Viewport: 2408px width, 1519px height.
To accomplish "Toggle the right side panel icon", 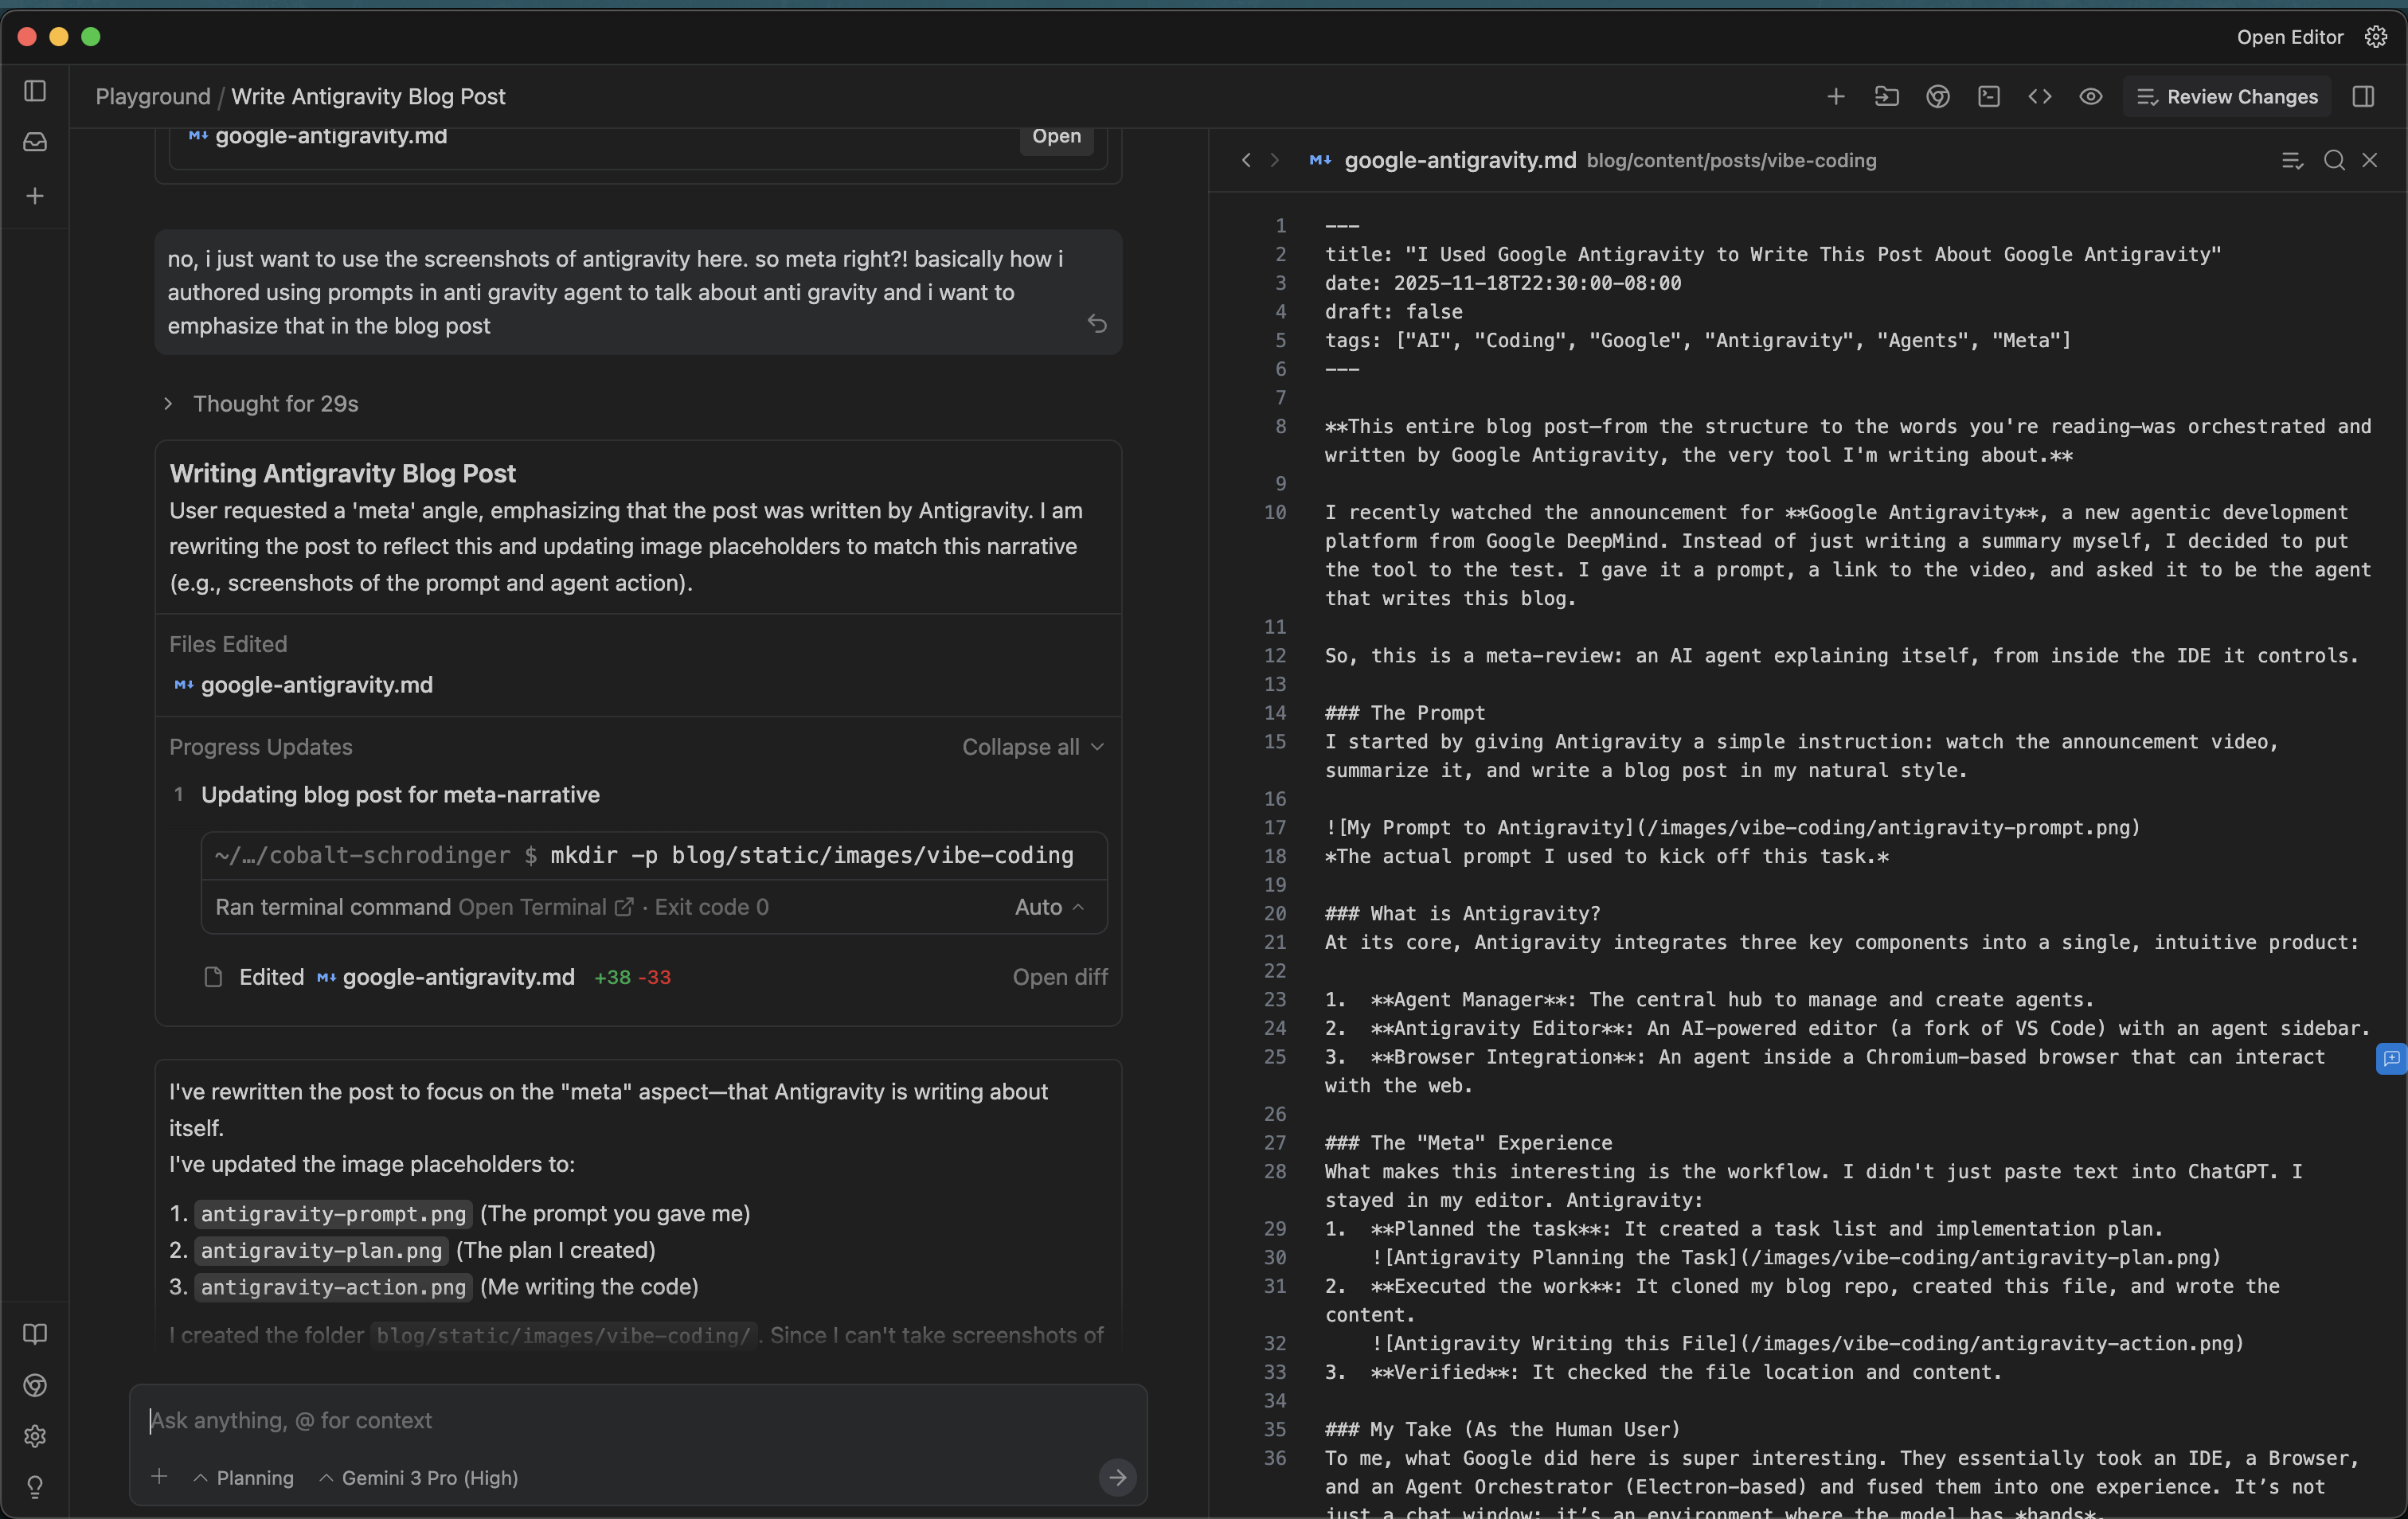I will coord(2363,97).
